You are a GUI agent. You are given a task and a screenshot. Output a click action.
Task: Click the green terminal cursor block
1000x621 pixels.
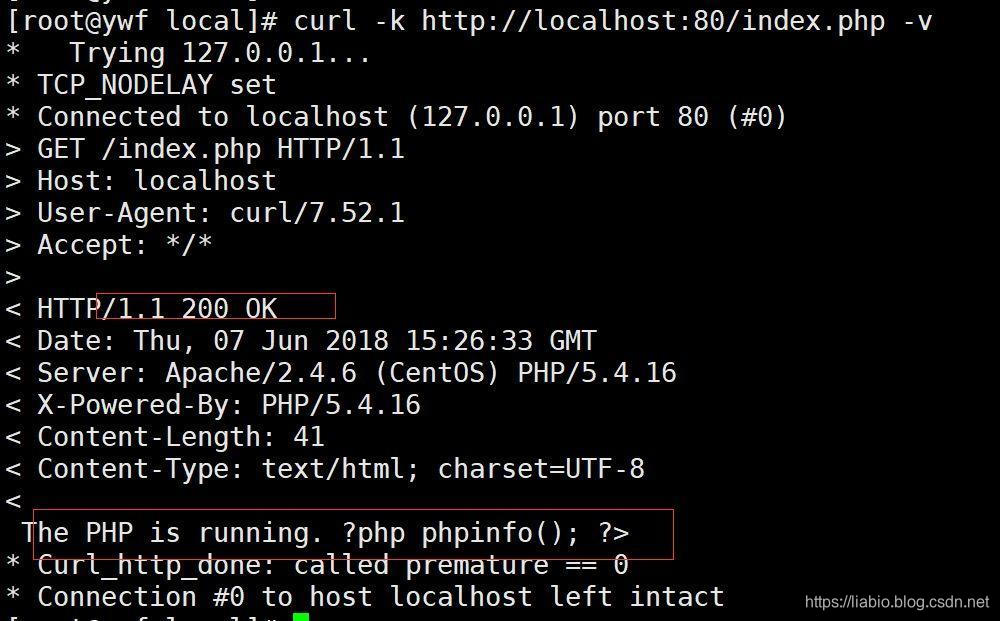[301, 617]
